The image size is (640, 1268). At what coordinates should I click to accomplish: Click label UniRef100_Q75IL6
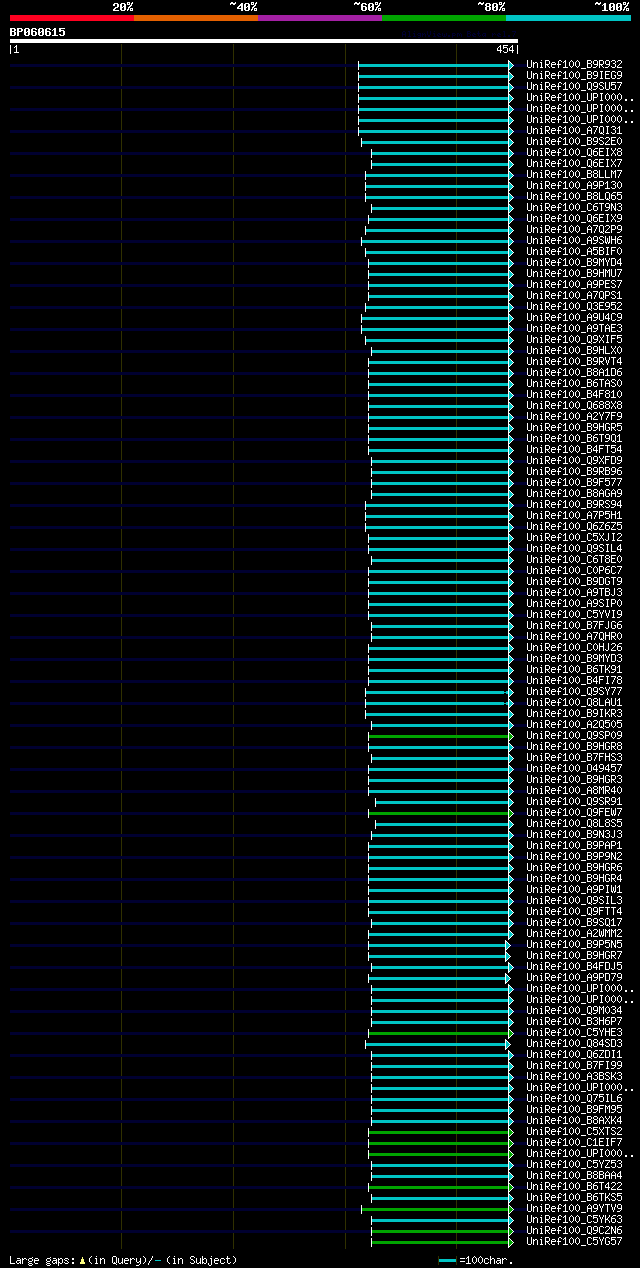point(574,1098)
